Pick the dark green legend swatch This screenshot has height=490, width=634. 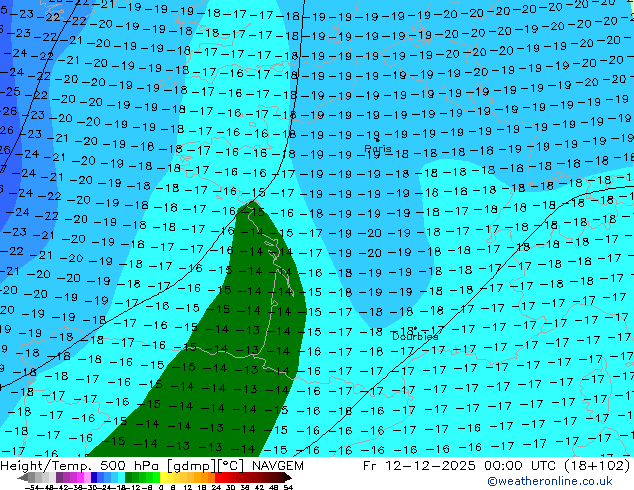pyautogui.click(x=128, y=477)
